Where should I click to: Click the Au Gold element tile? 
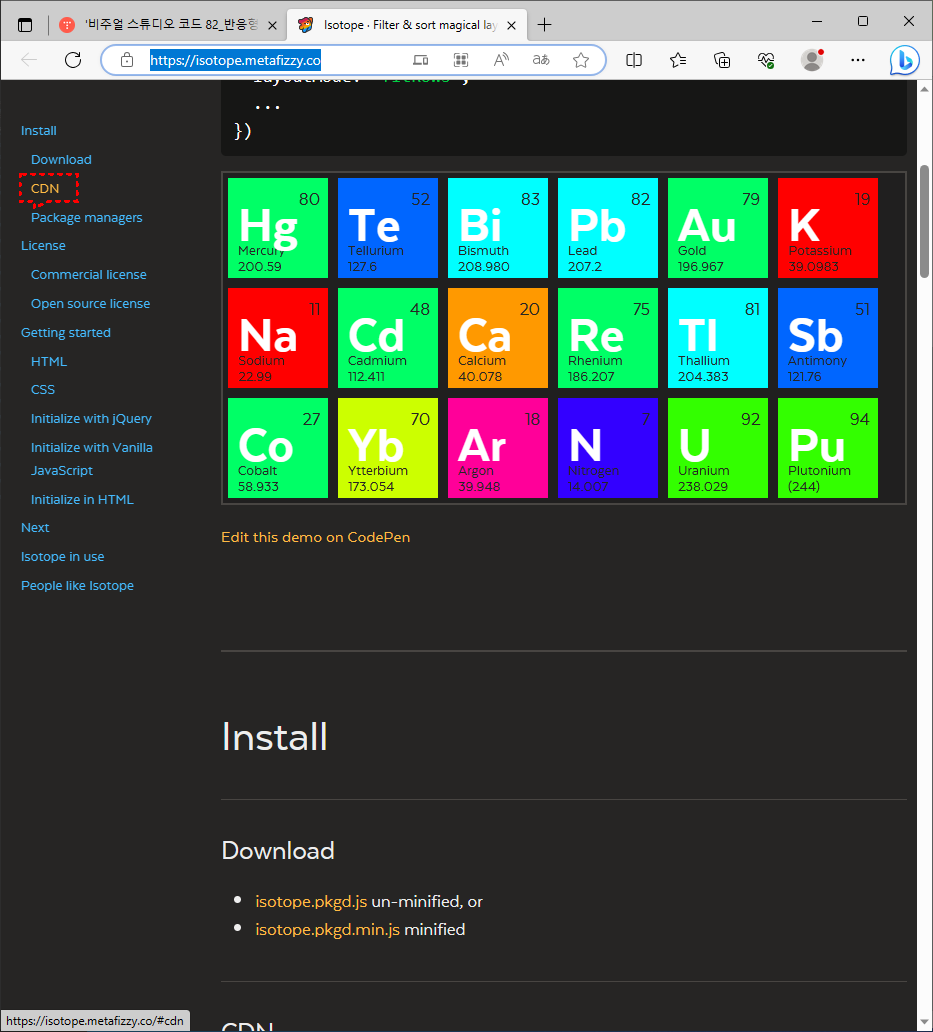click(717, 228)
